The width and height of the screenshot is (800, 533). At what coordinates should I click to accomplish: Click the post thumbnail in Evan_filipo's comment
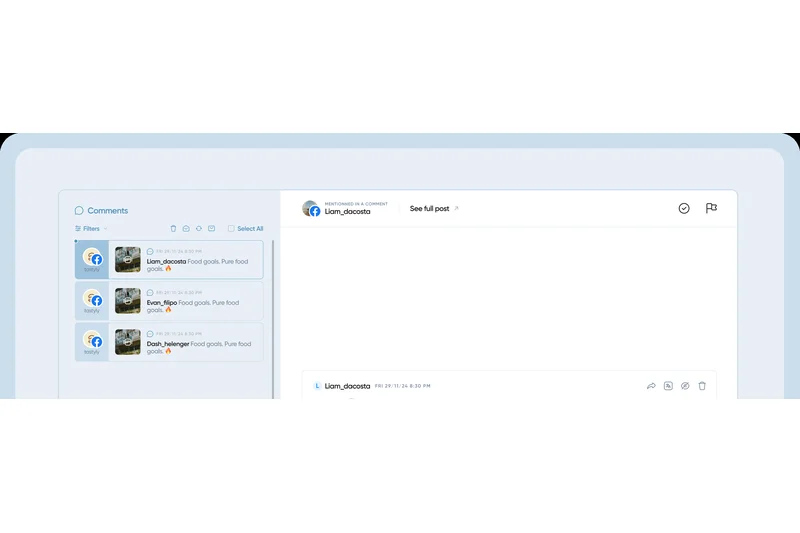pyautogui.click(x=127, y=301)
